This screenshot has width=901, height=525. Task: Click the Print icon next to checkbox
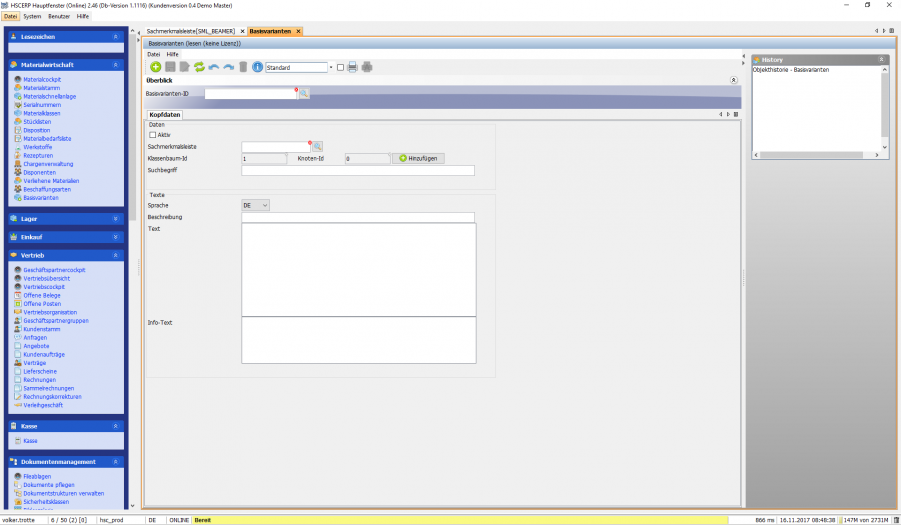coord(352,67)
